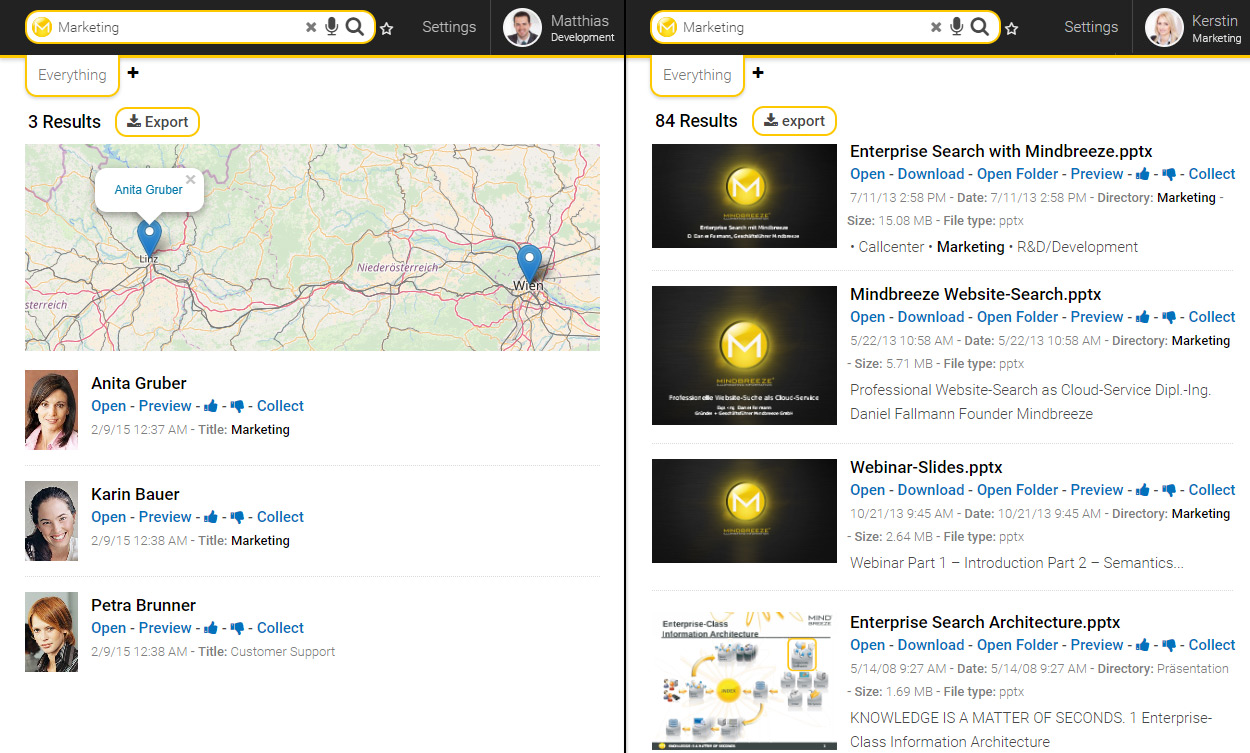Dislike Mindbreeze Website-Search.pptx
Image resolution: width=1250 pixels, height=753 pixels.
[1169, 317]
